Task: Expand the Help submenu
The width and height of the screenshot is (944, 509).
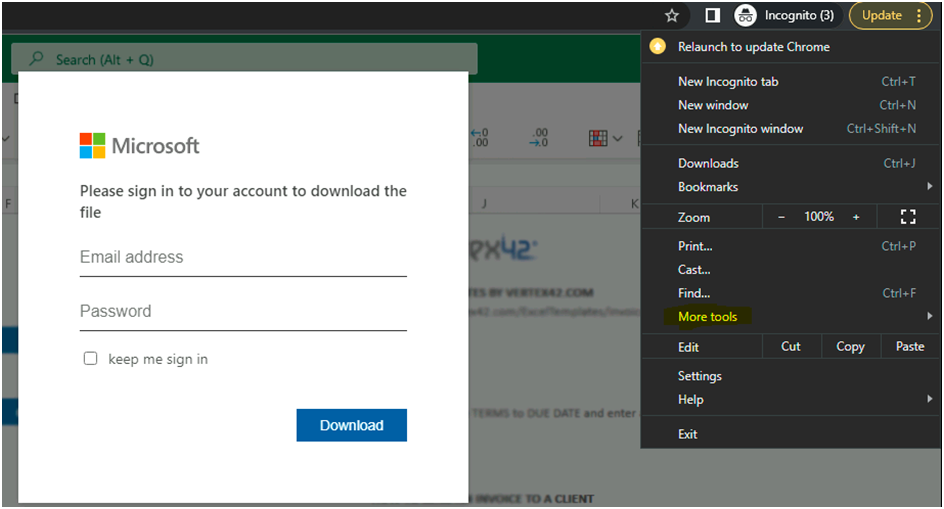Action: [791, 399]
